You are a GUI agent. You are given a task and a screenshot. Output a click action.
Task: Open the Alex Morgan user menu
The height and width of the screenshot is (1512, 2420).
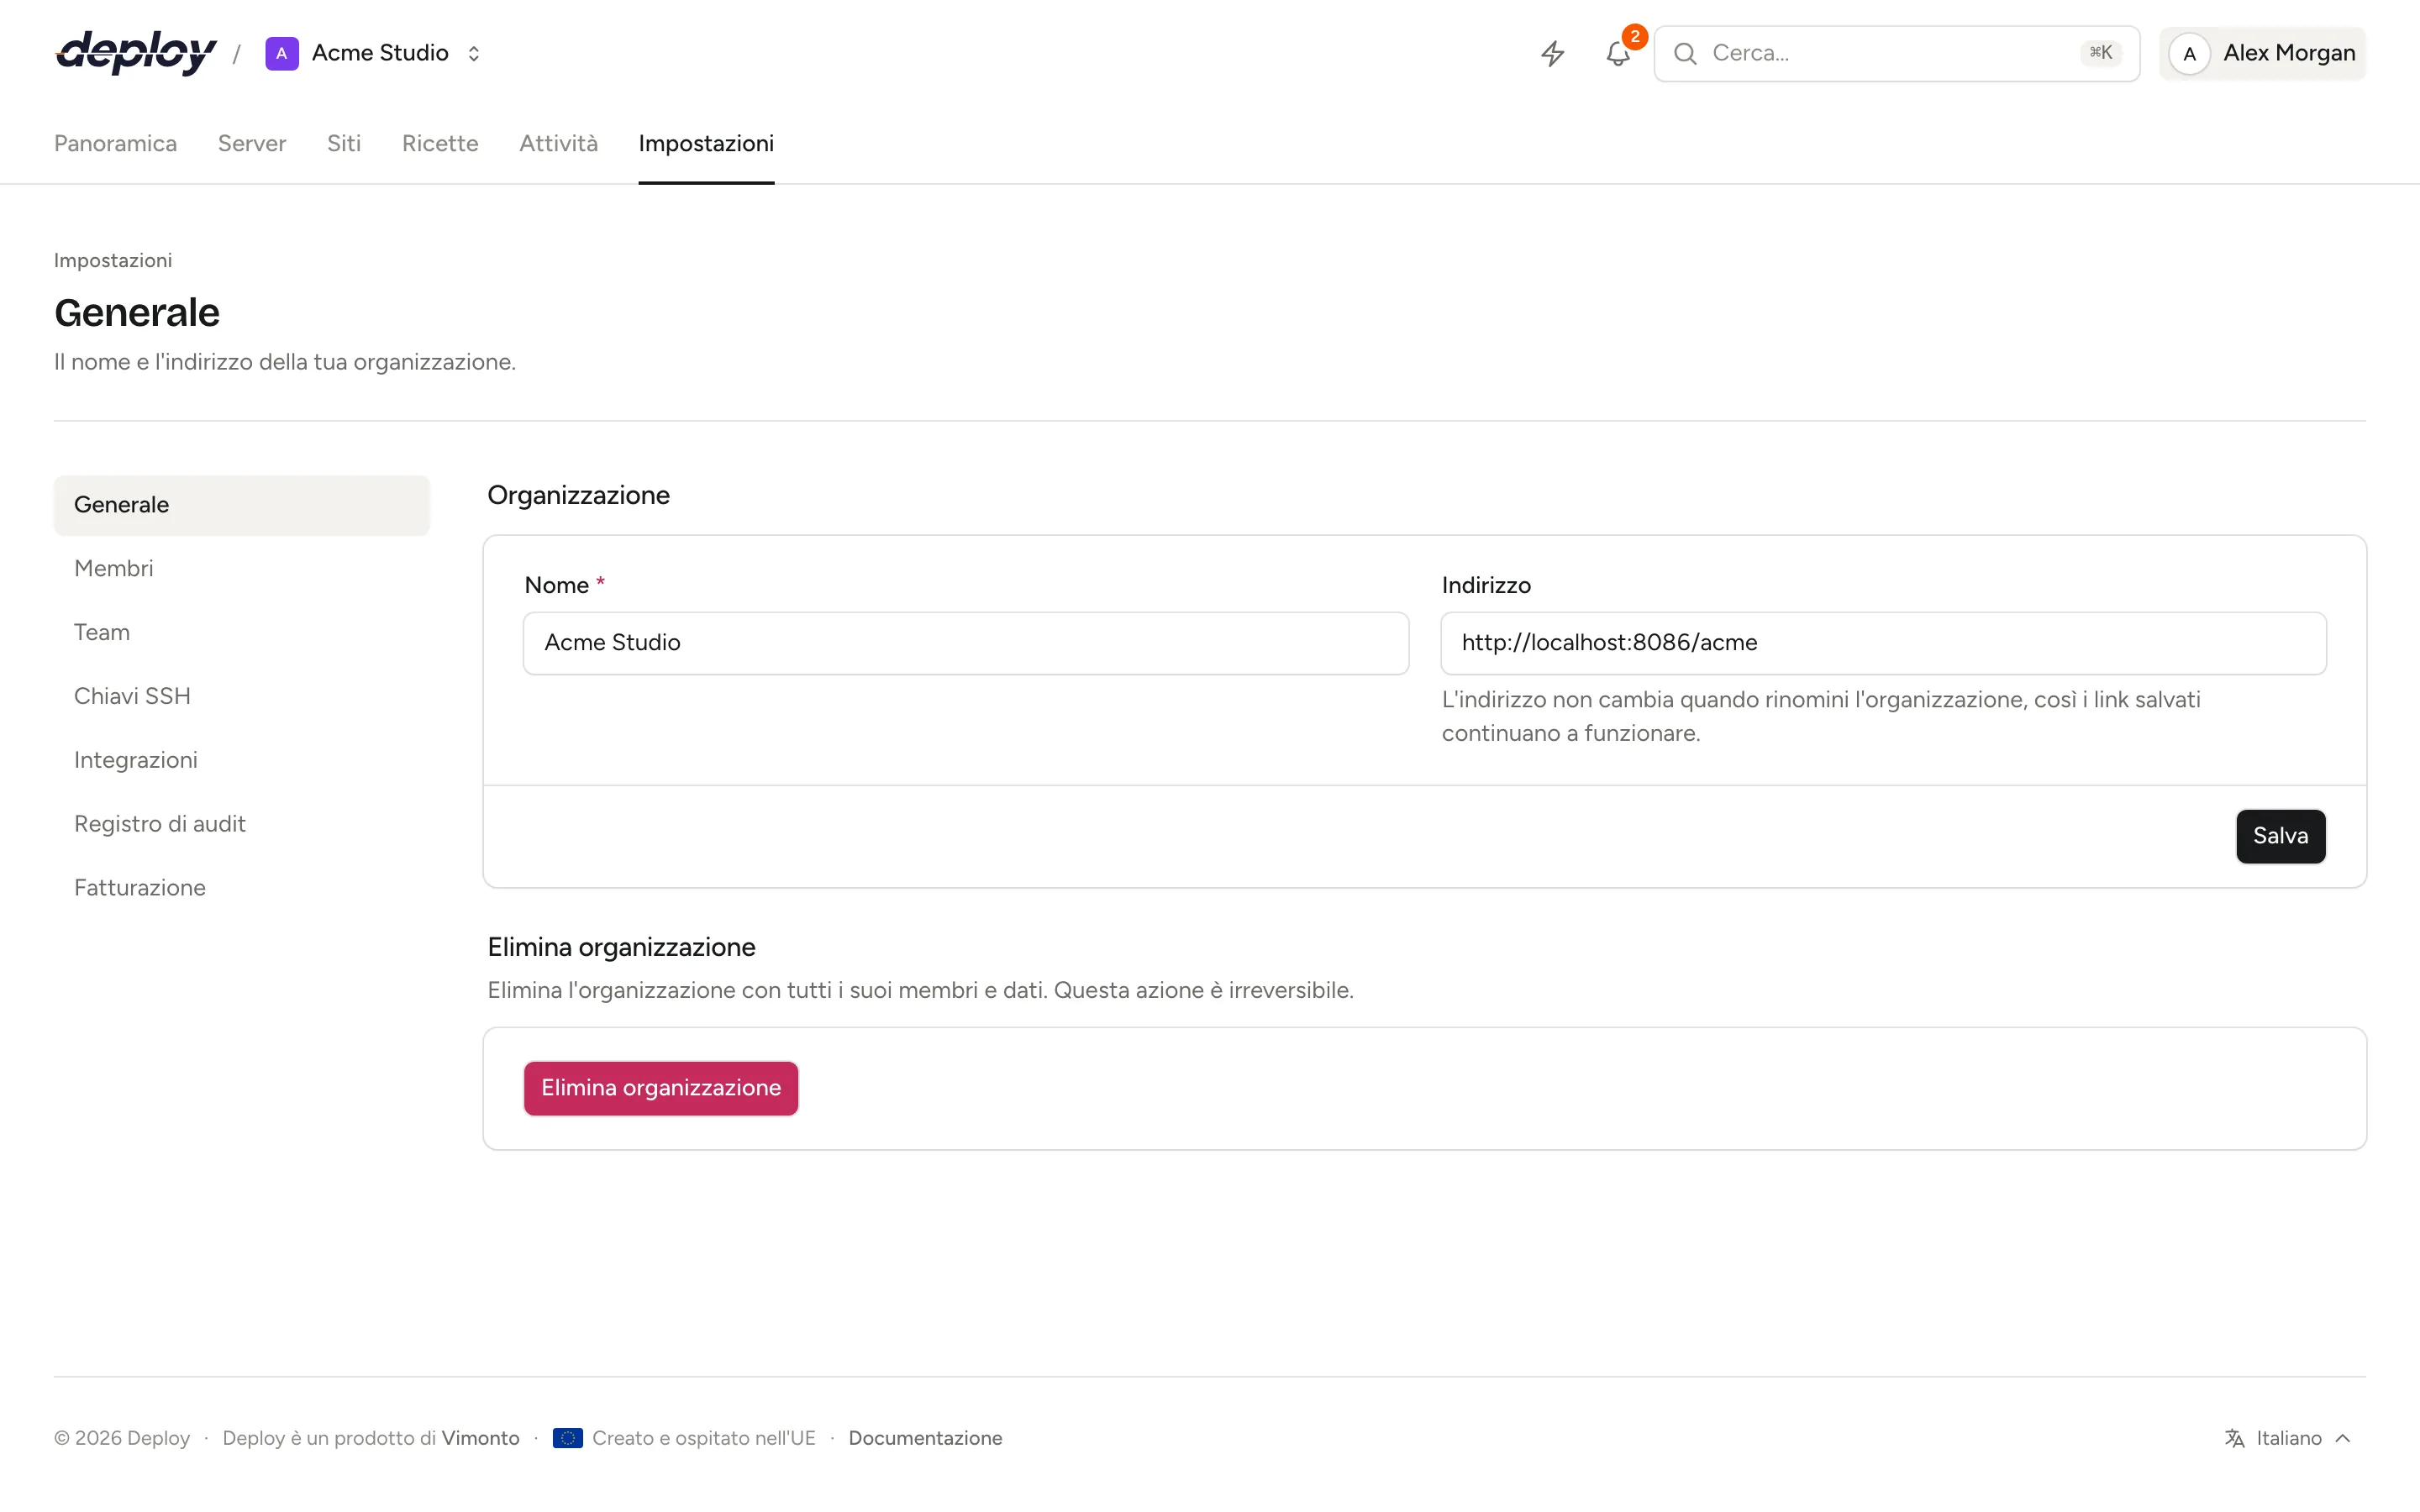click(x=2263, y=54)
